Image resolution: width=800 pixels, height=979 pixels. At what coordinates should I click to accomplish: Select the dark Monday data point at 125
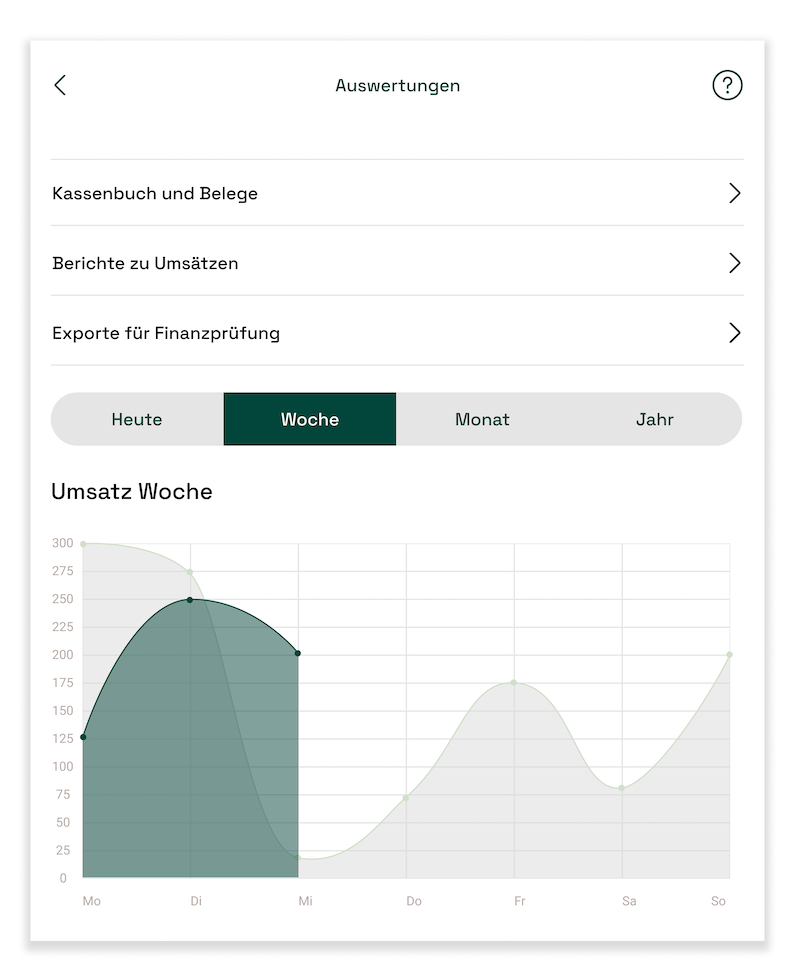point(83,737)
